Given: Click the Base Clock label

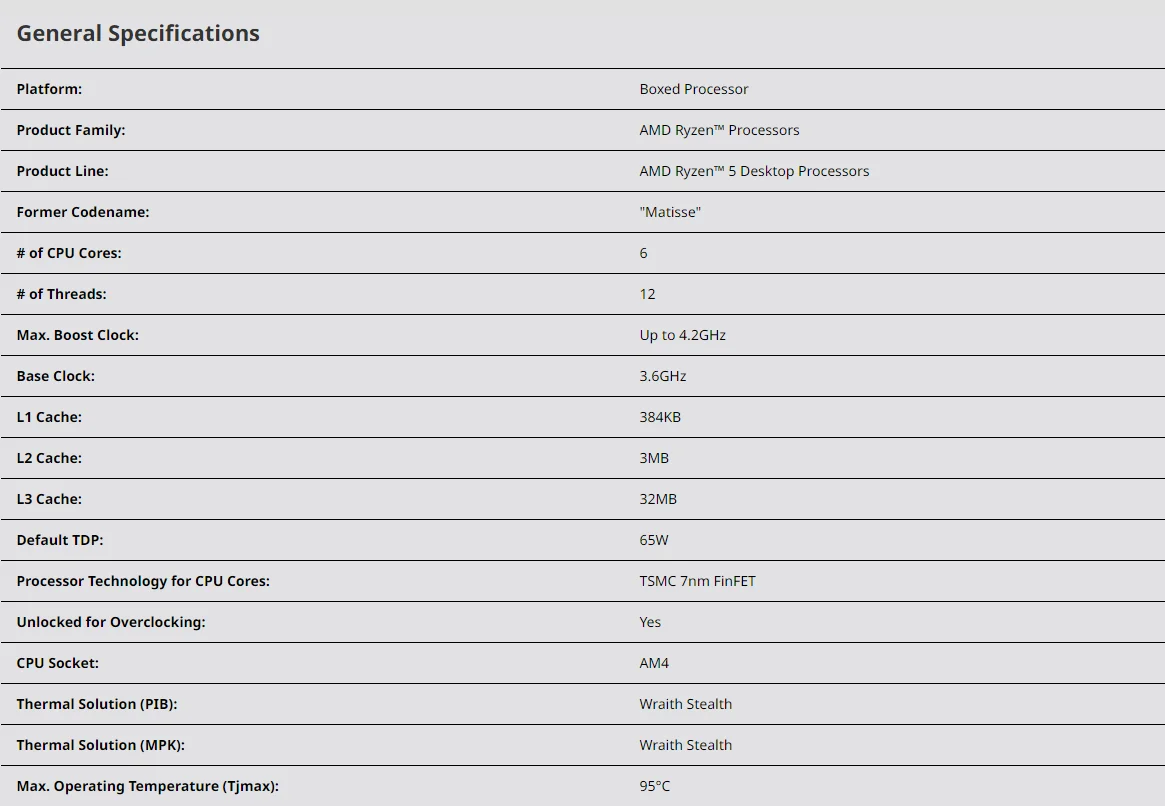Looking at the screenshot, I should coord(56,376).
